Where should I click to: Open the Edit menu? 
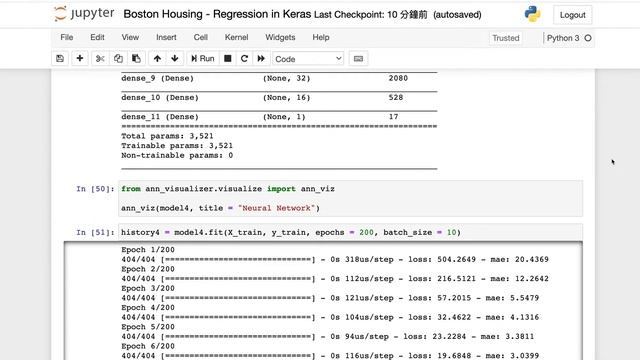[97, 37]
